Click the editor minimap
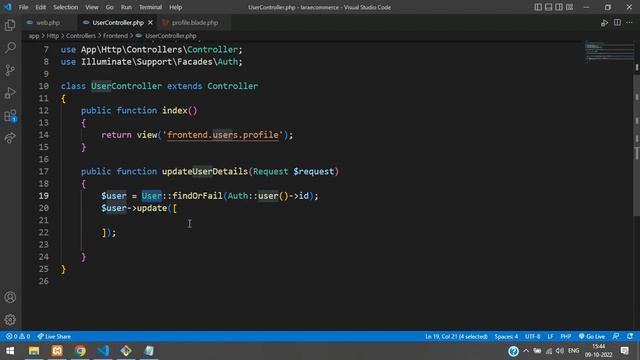Viewport: 640px width, 360px height. [609, 52]
